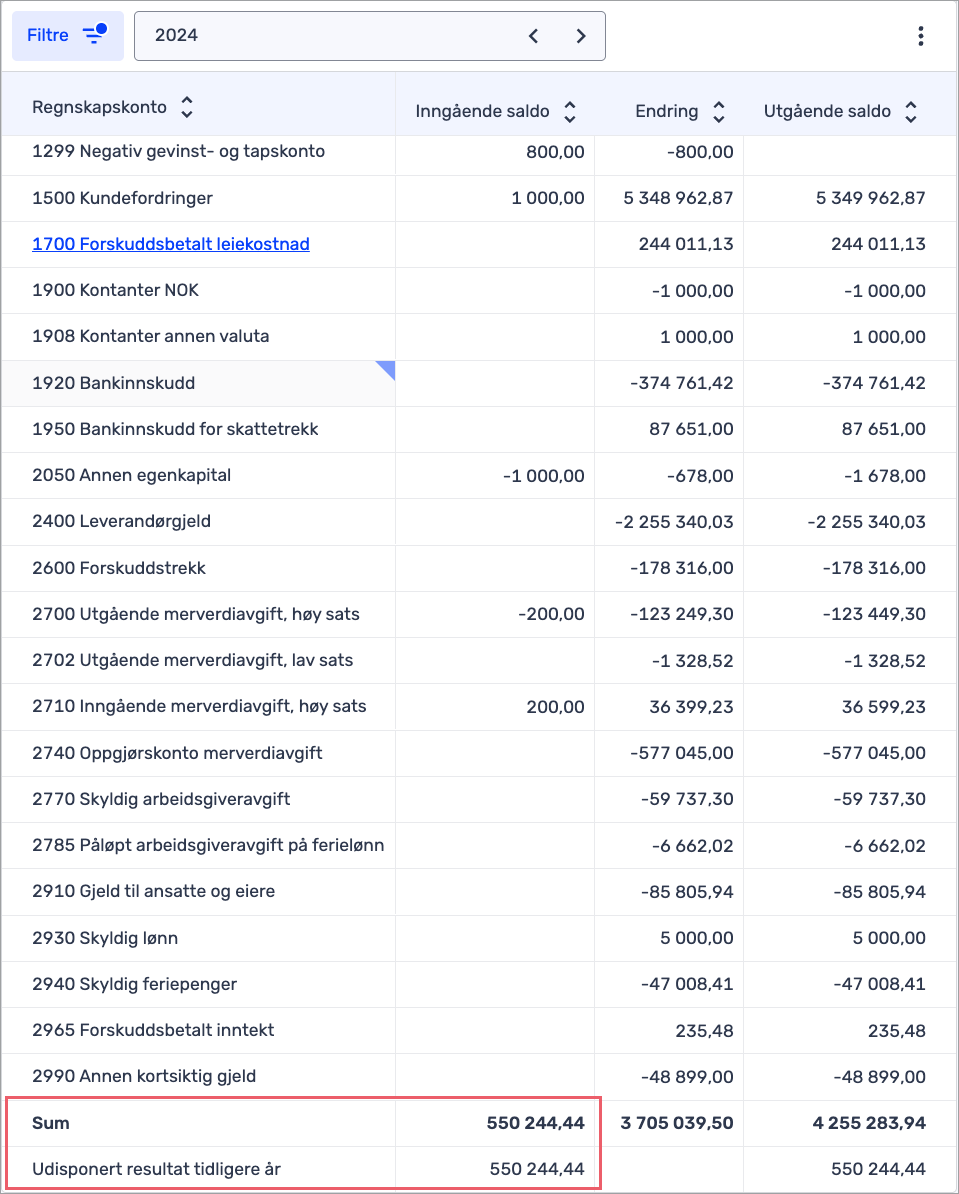959x1194 pixels.
Task: Select Udisponert resultat tidligere år row
Action: [156, 1169]
